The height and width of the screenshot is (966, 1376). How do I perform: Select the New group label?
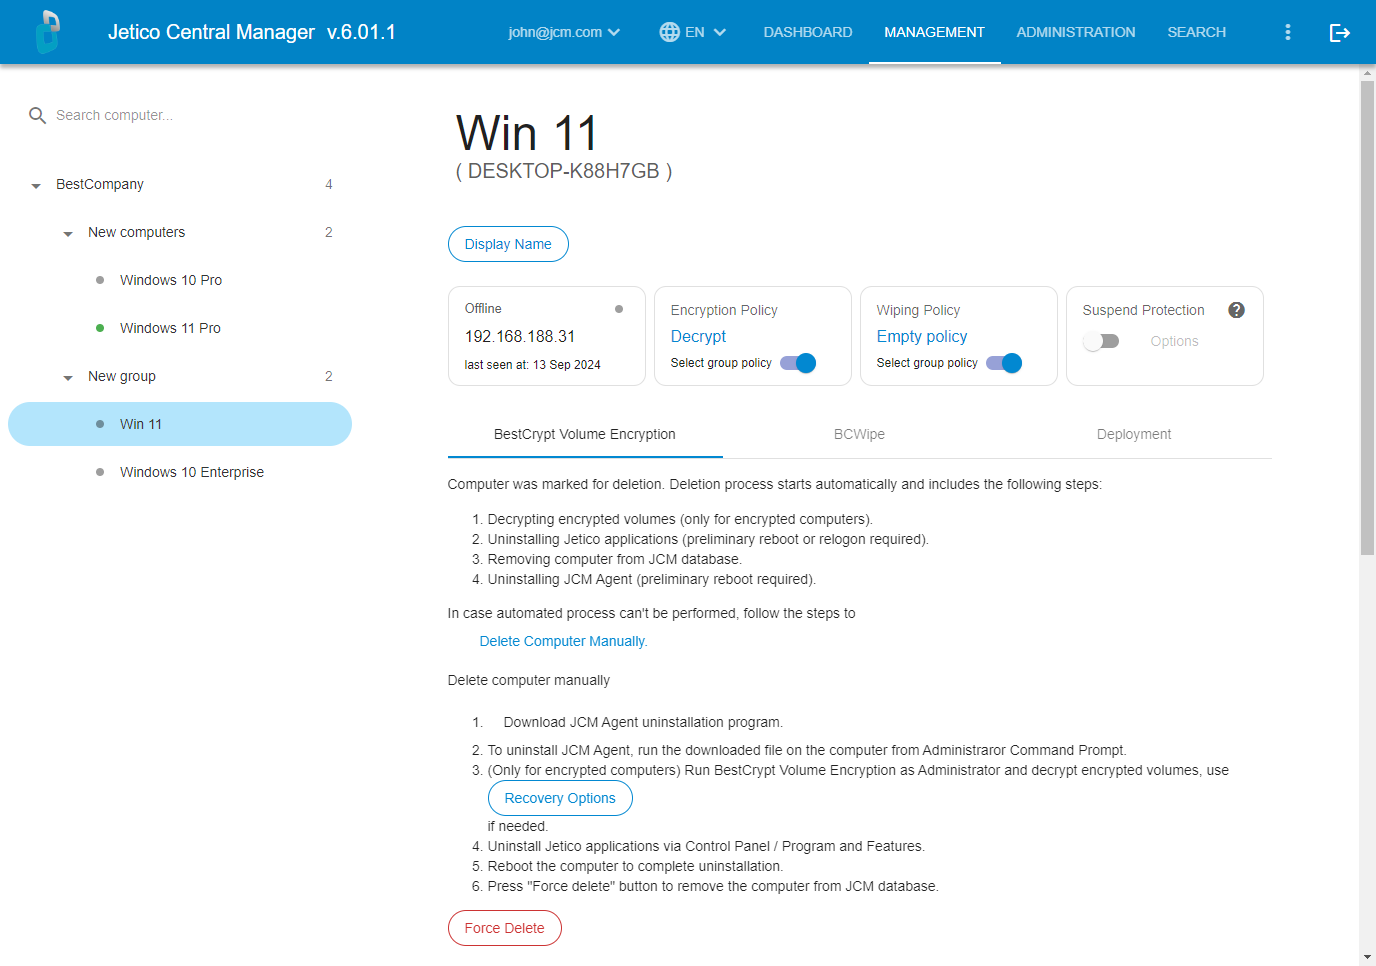pos(122,376)
